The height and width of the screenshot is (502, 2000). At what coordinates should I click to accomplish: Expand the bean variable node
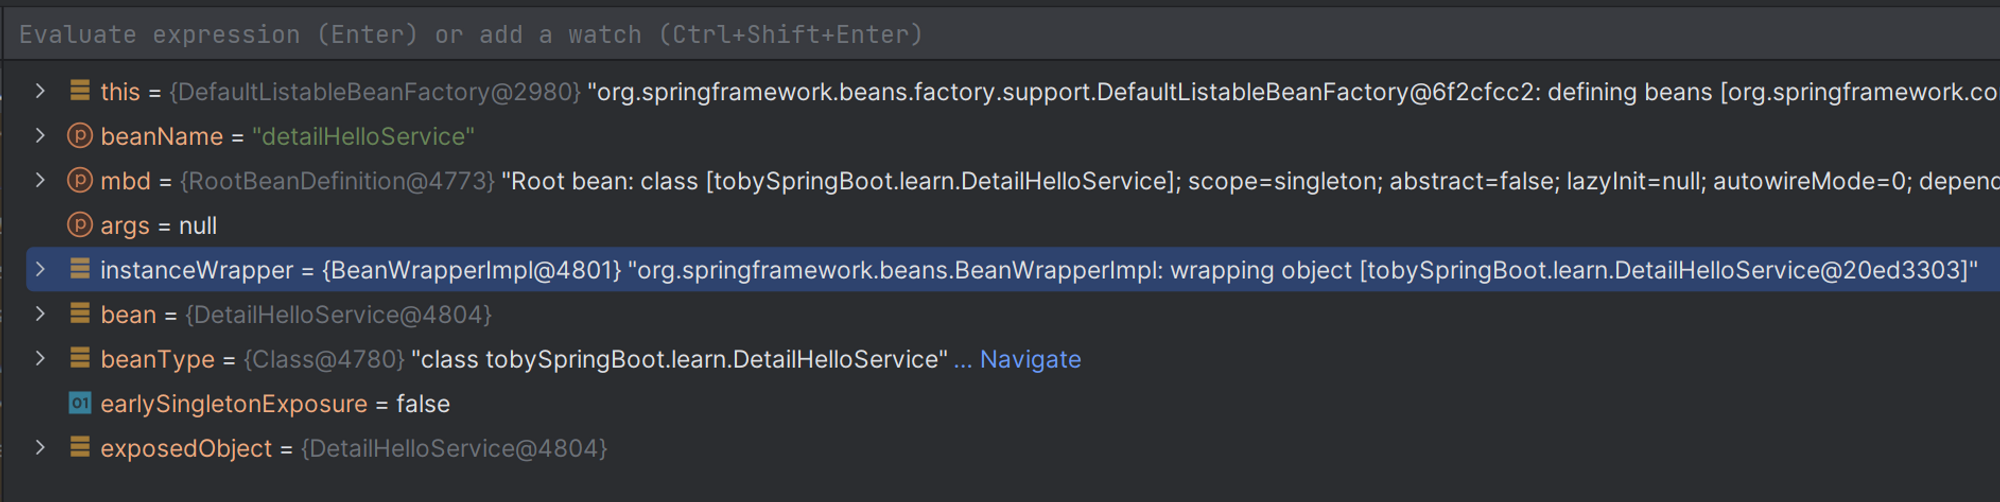click(40, 314)
